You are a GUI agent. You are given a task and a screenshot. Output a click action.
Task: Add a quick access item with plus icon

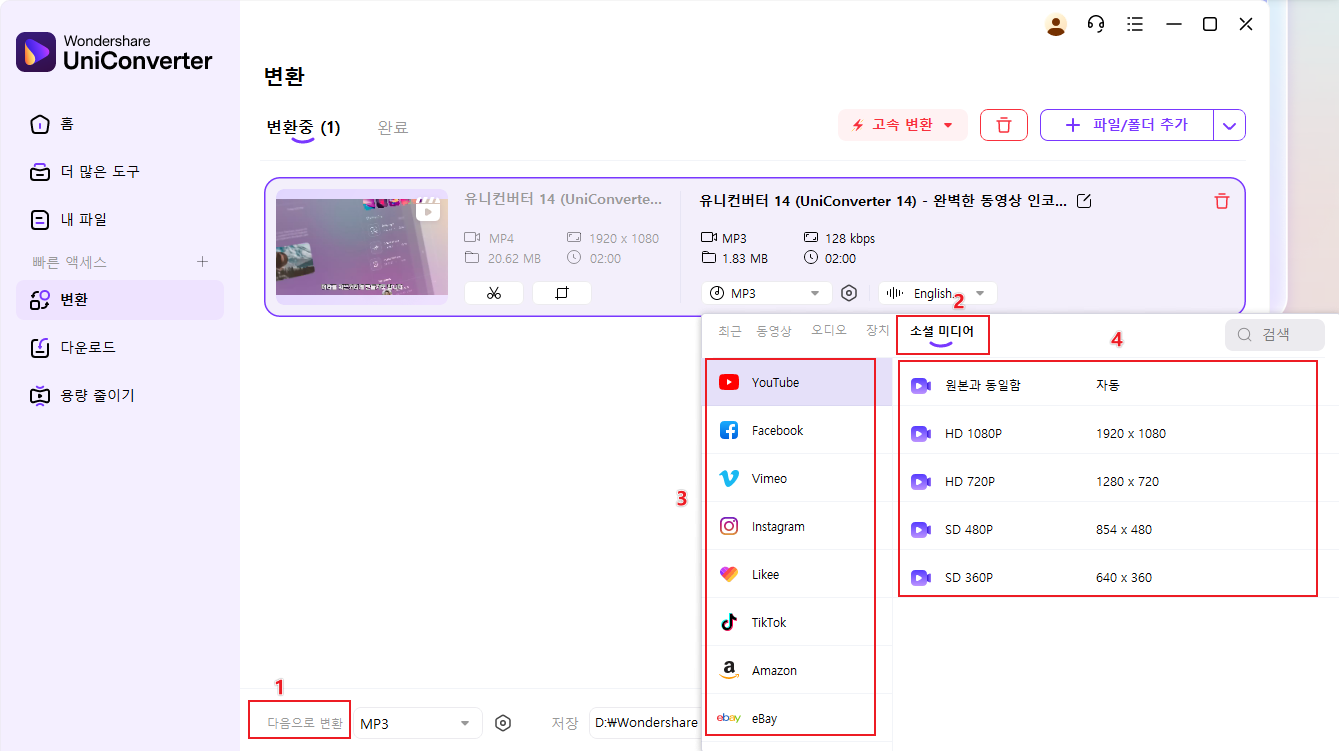tap(202, 262)
